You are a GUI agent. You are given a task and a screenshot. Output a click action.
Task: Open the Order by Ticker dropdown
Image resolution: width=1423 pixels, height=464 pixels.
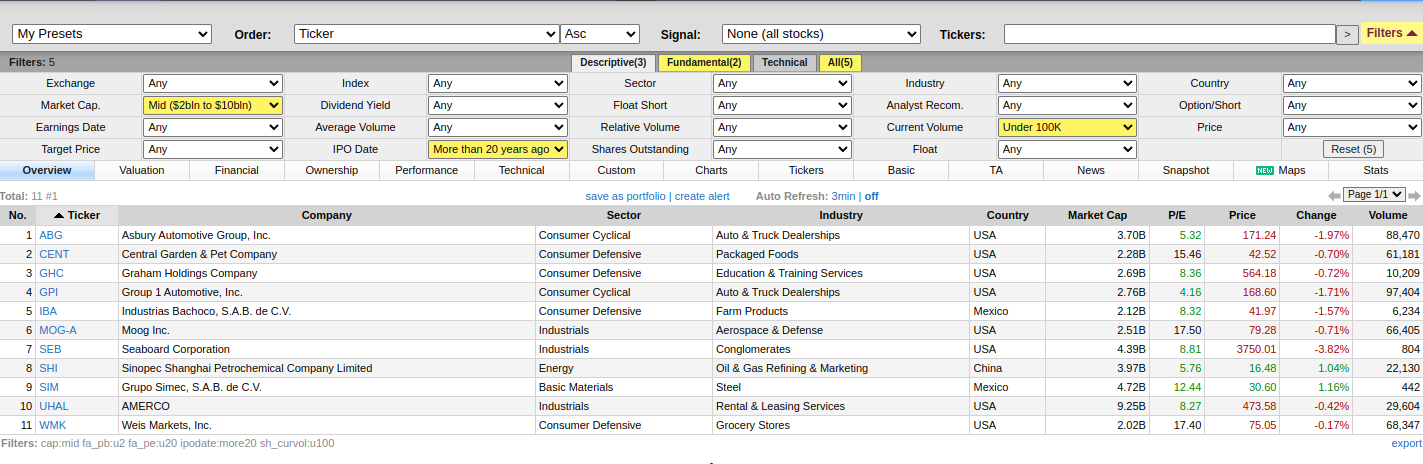(x=427, y=34)
